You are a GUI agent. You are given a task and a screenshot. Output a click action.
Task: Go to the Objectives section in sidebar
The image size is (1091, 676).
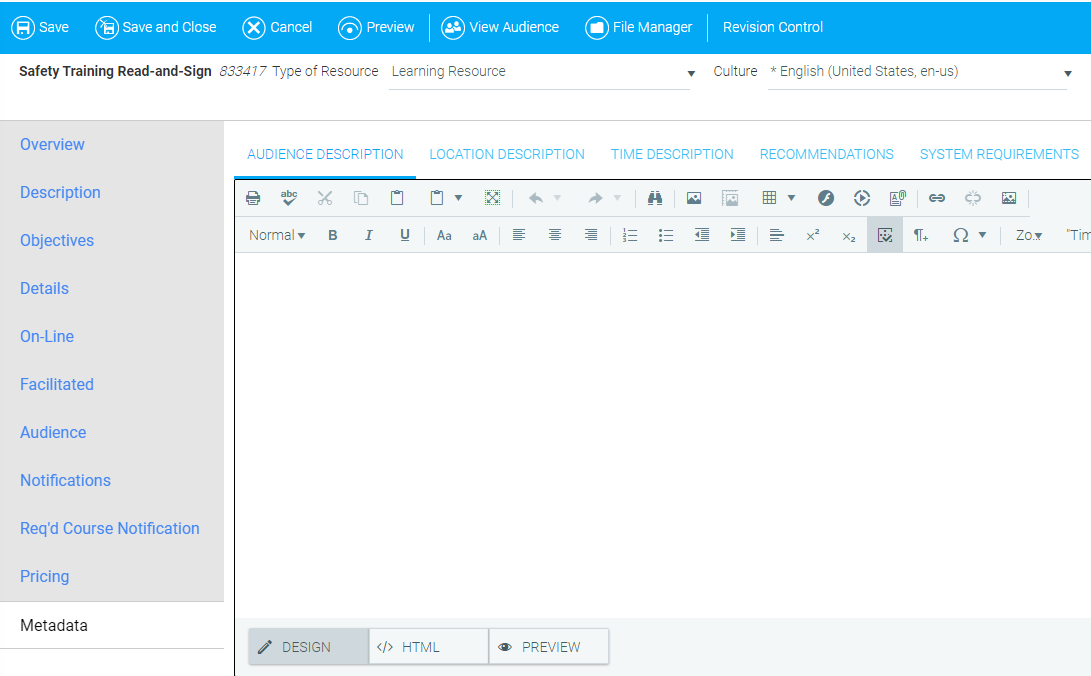[x=57, y=240]
